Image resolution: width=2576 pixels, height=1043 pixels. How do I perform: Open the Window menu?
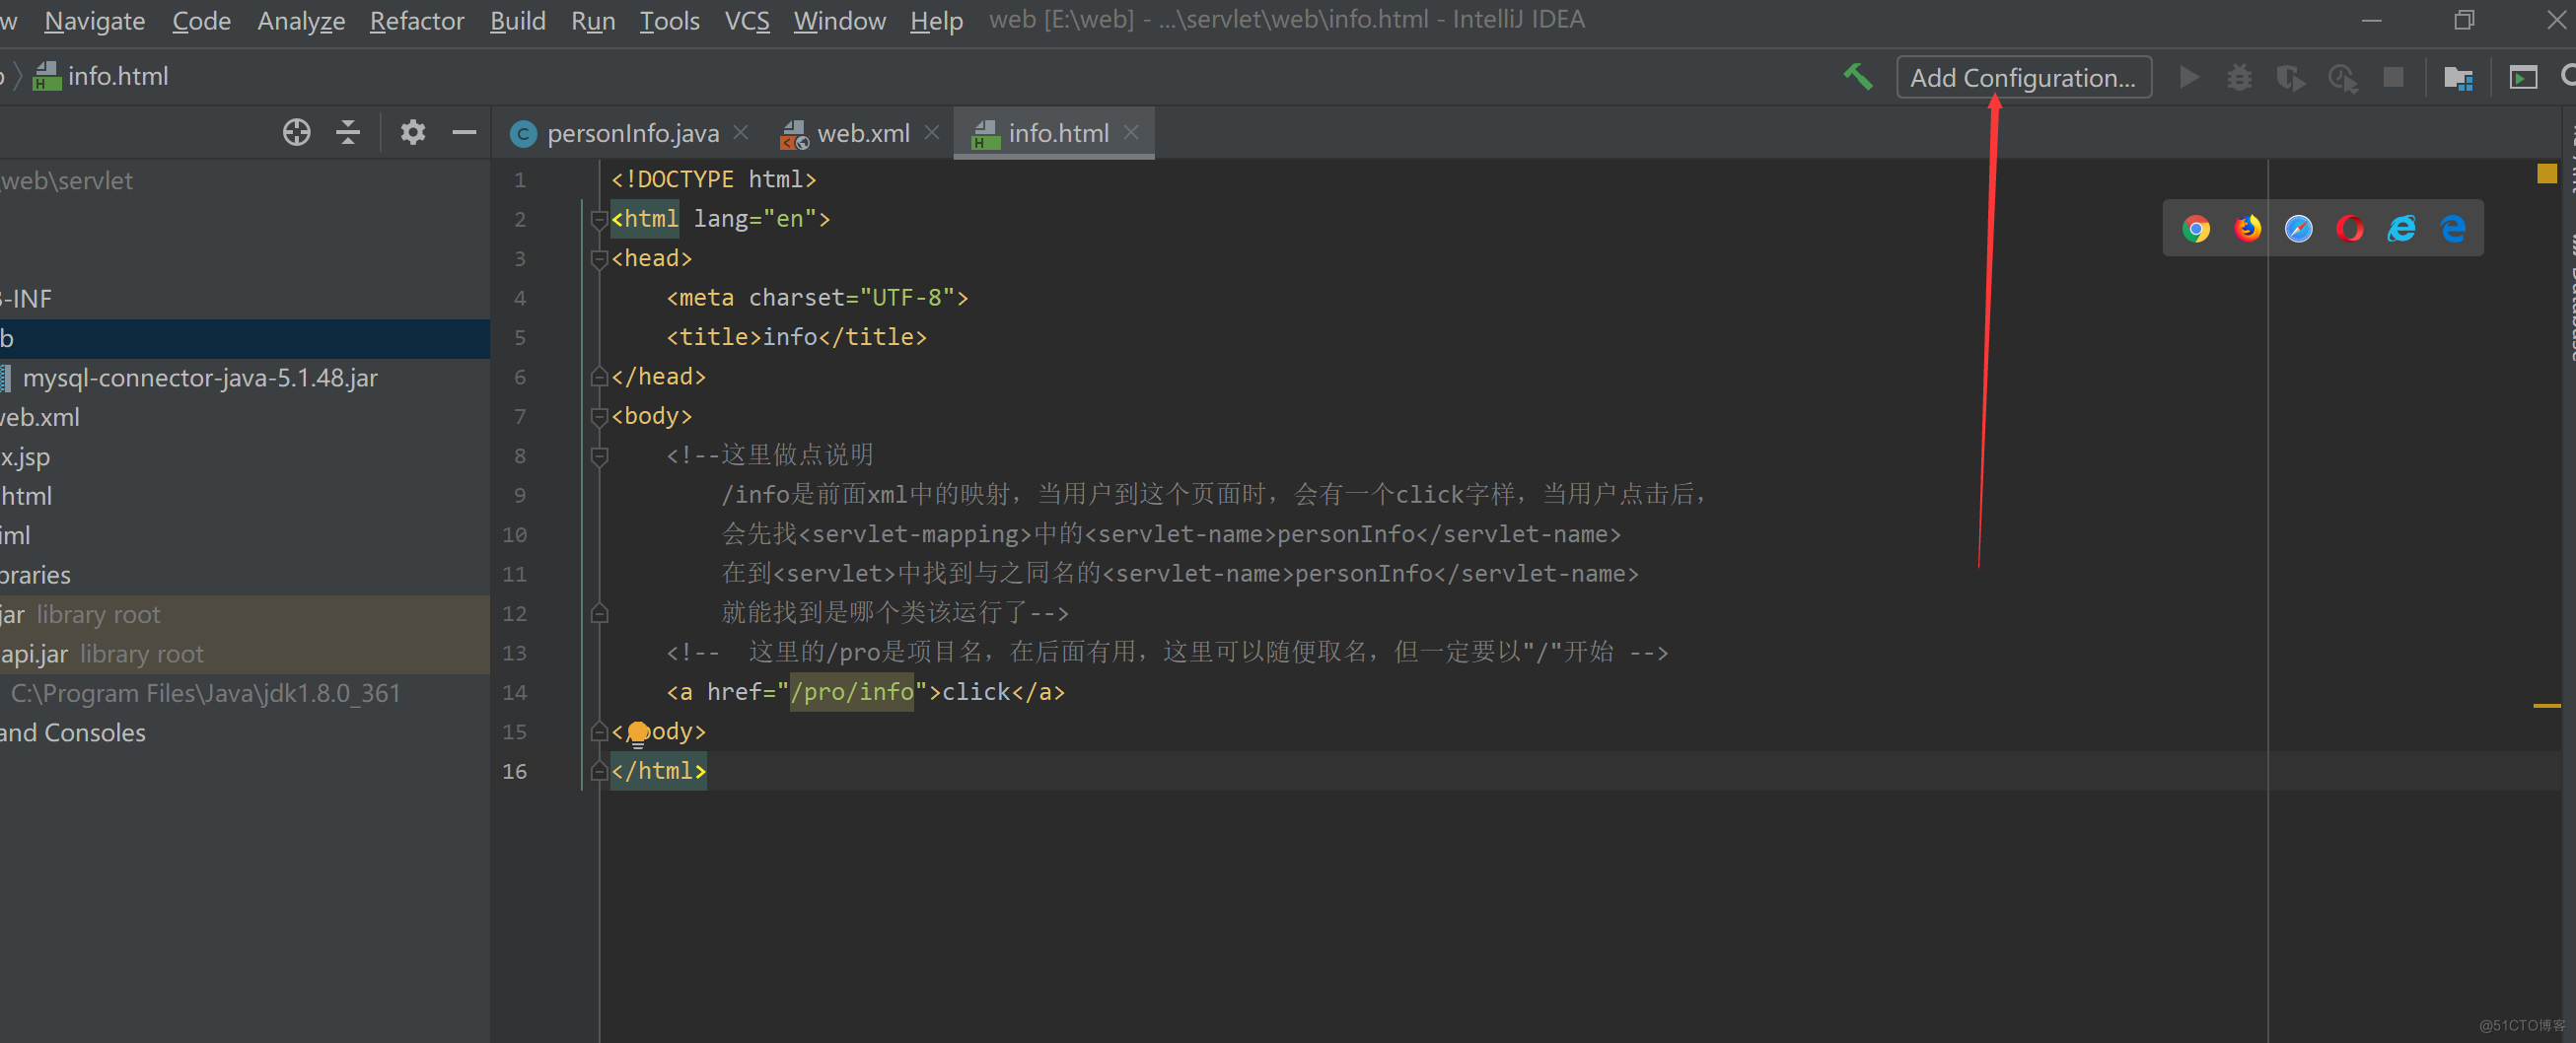click(x=839, y=20)
